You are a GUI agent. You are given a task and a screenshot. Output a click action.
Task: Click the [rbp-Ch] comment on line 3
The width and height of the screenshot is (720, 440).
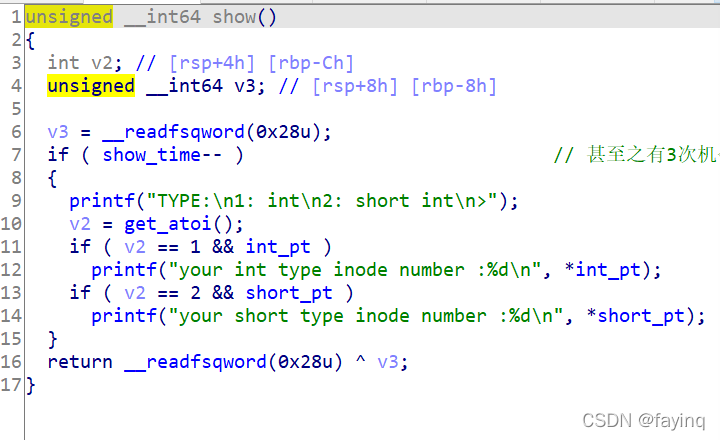click(x=311, y=63)
